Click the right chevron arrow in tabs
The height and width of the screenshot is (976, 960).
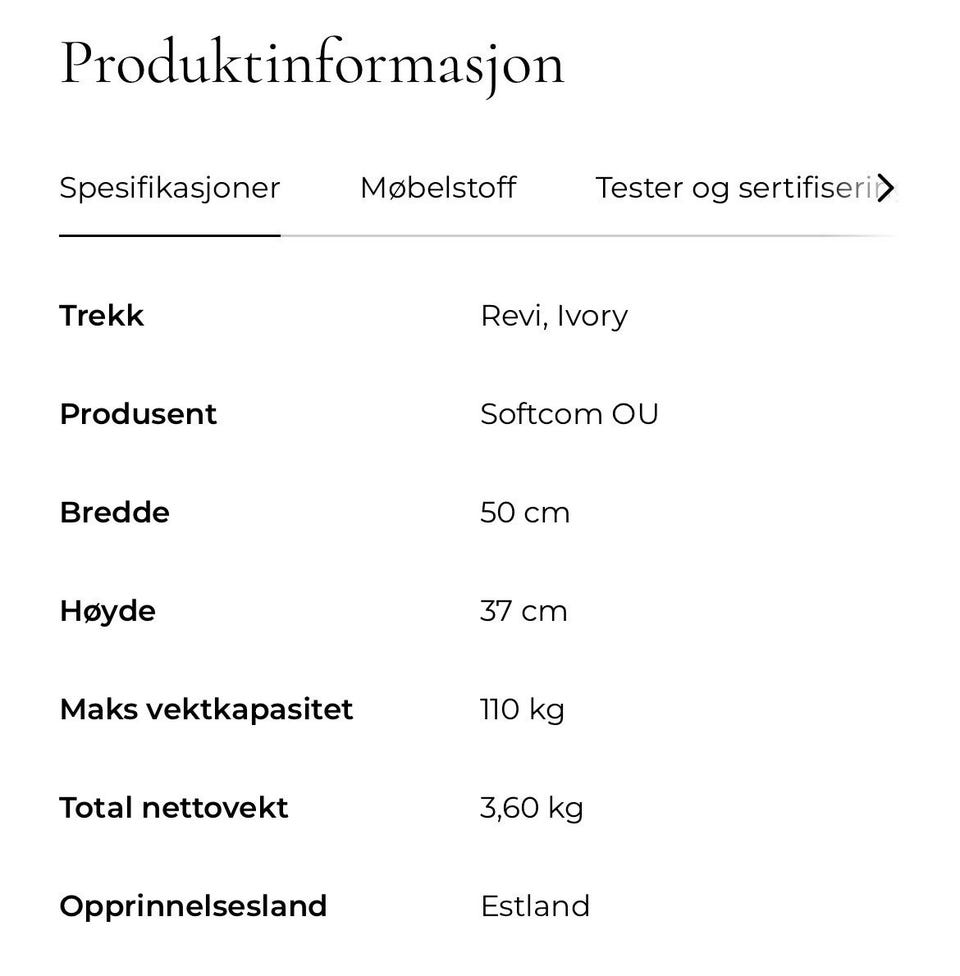click(885, 188)
